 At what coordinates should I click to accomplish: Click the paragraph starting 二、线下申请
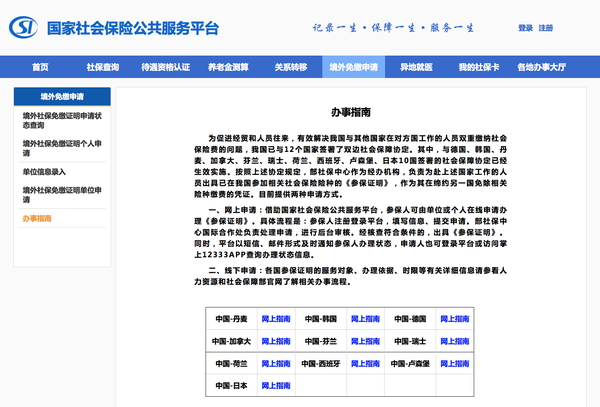coord(351,276)
